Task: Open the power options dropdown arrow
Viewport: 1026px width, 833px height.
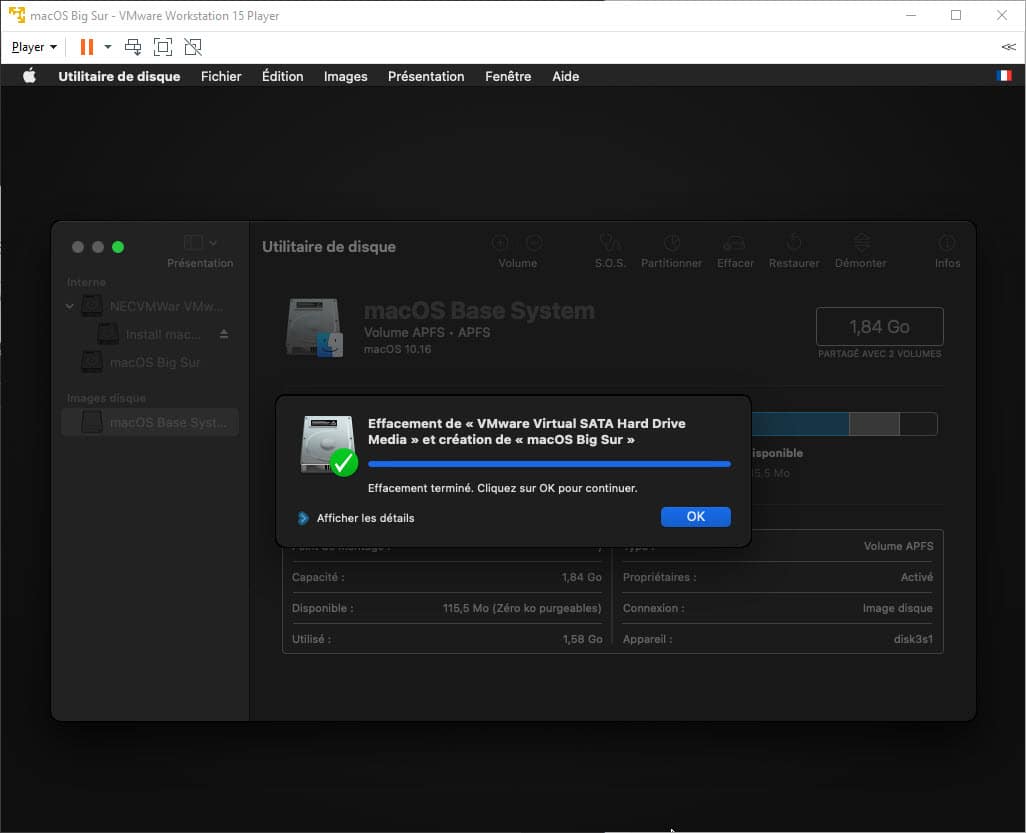Action: [108, 47]
